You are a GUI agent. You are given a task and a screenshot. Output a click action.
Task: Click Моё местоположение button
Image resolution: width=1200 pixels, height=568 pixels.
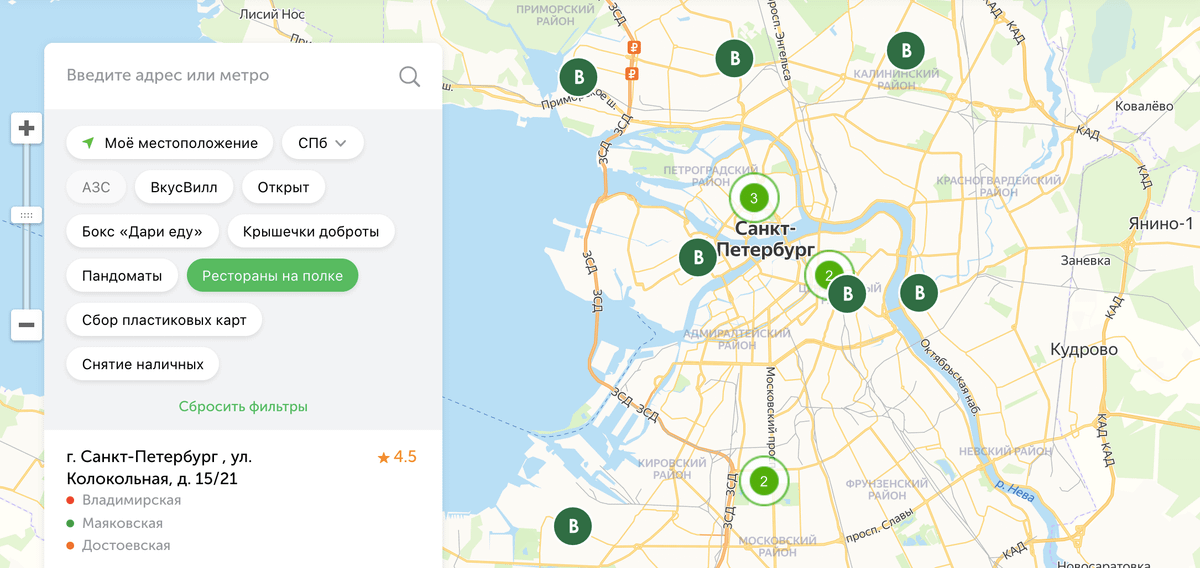(x=170, y=143)
